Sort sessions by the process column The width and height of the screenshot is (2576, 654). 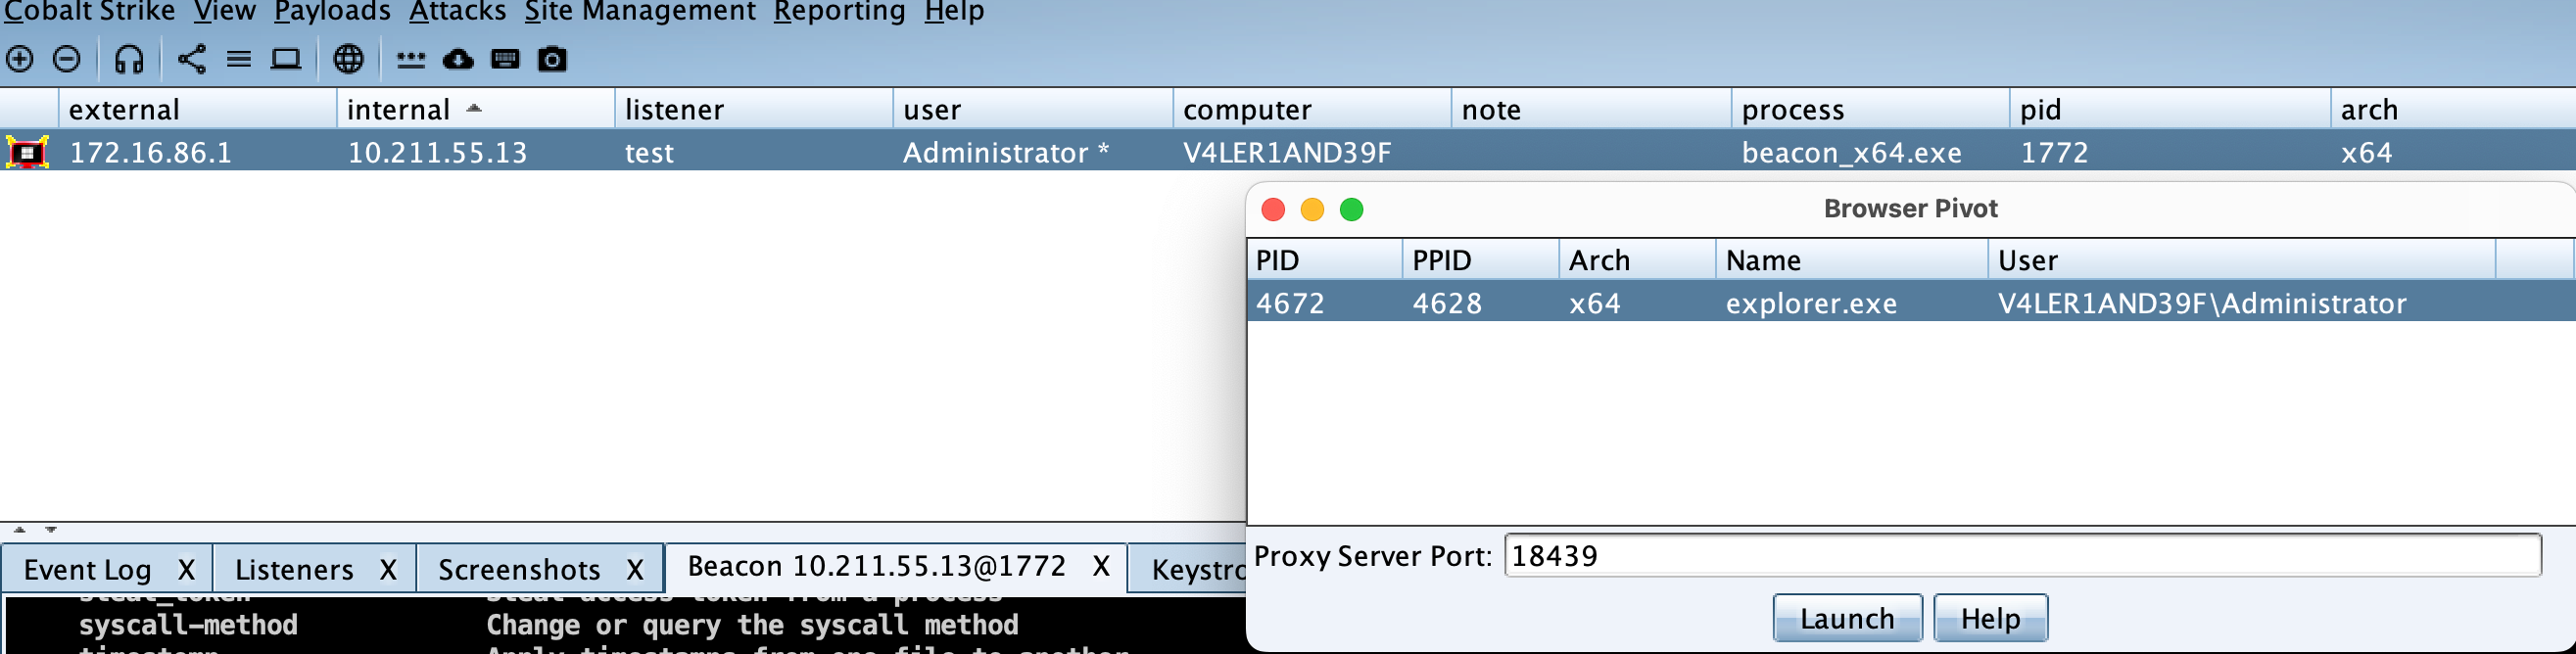1869,109
